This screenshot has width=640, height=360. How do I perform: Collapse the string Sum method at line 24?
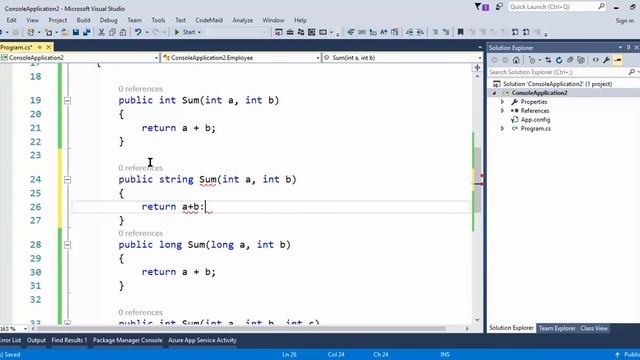point(67,180)
